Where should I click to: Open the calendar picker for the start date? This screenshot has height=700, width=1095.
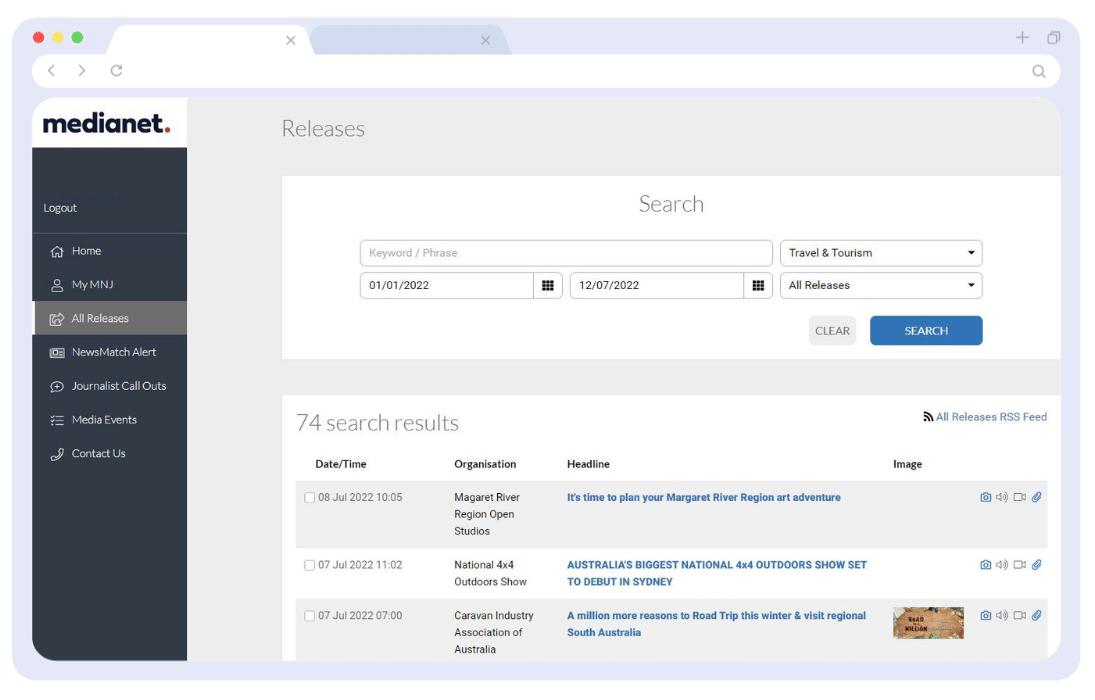coord(548,285)
